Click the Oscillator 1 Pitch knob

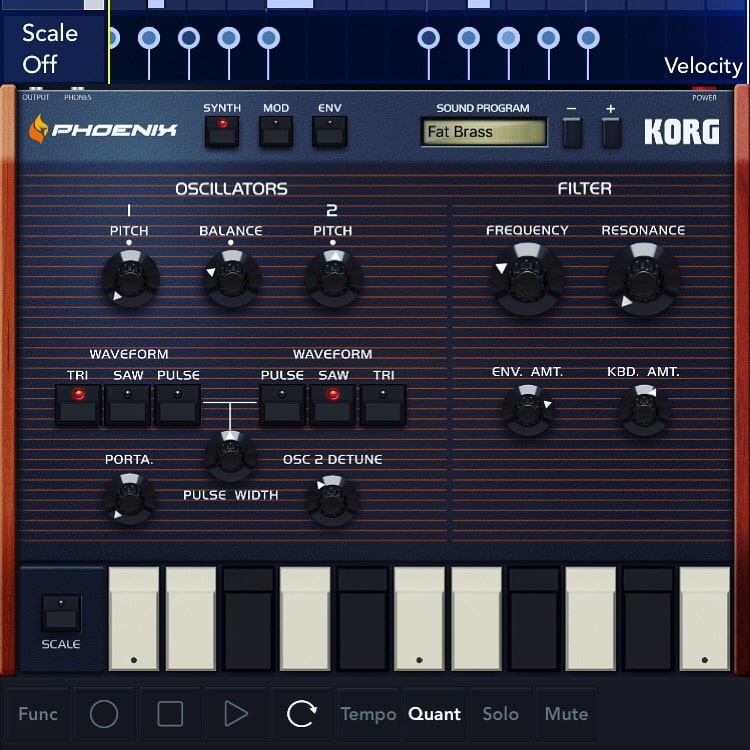coord(130,277)
